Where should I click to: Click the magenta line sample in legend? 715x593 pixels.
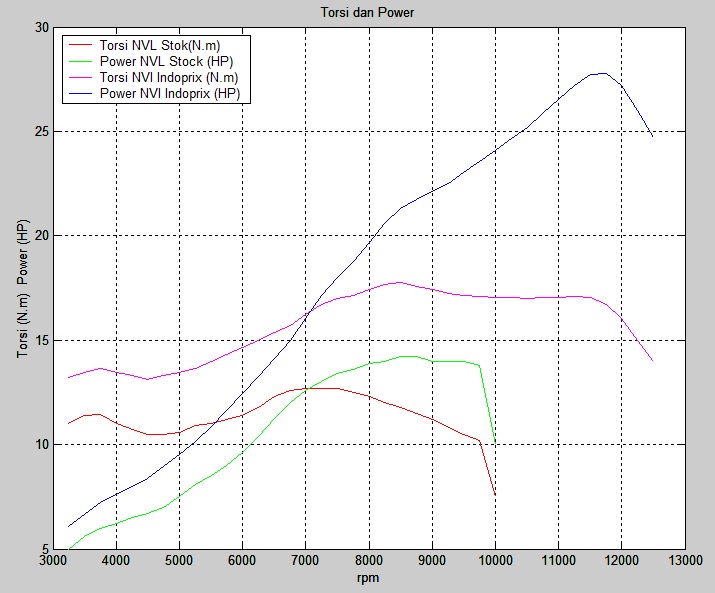79,78
